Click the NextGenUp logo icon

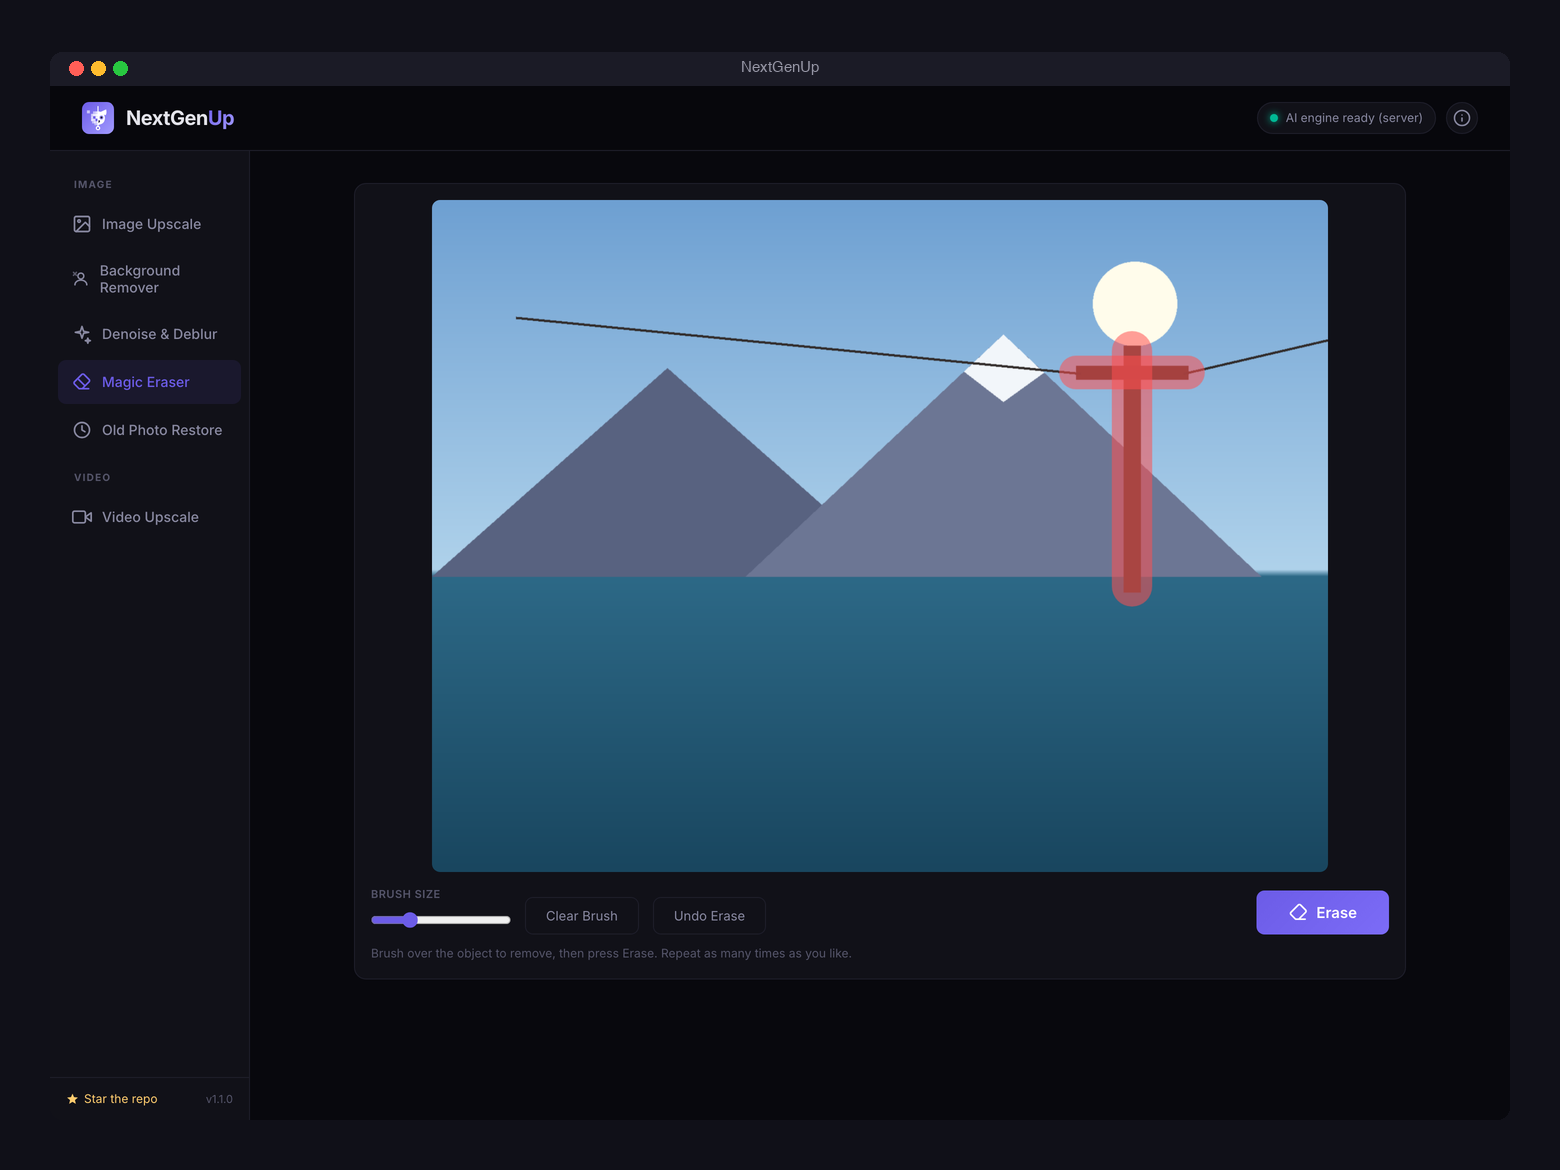(98, 118)
